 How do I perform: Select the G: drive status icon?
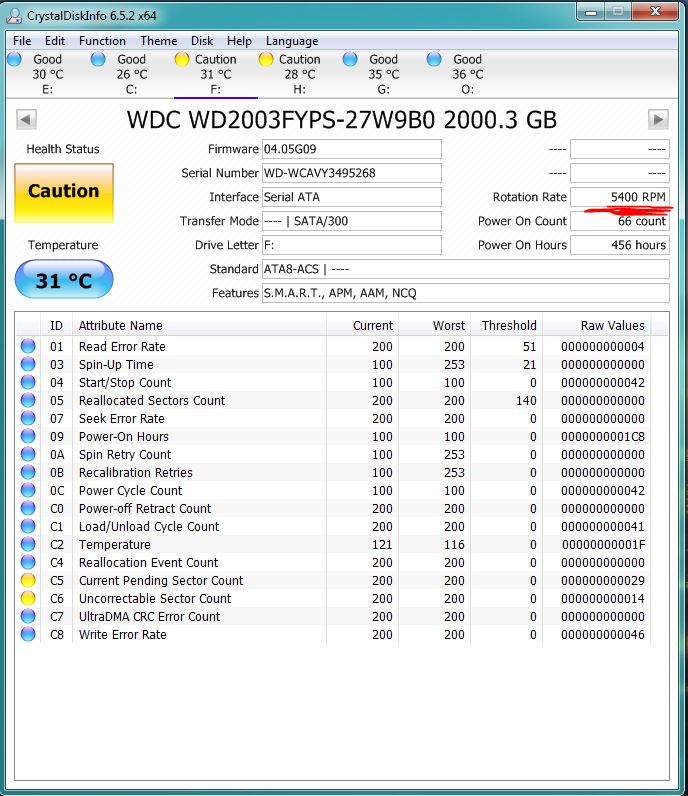point(350,59)
